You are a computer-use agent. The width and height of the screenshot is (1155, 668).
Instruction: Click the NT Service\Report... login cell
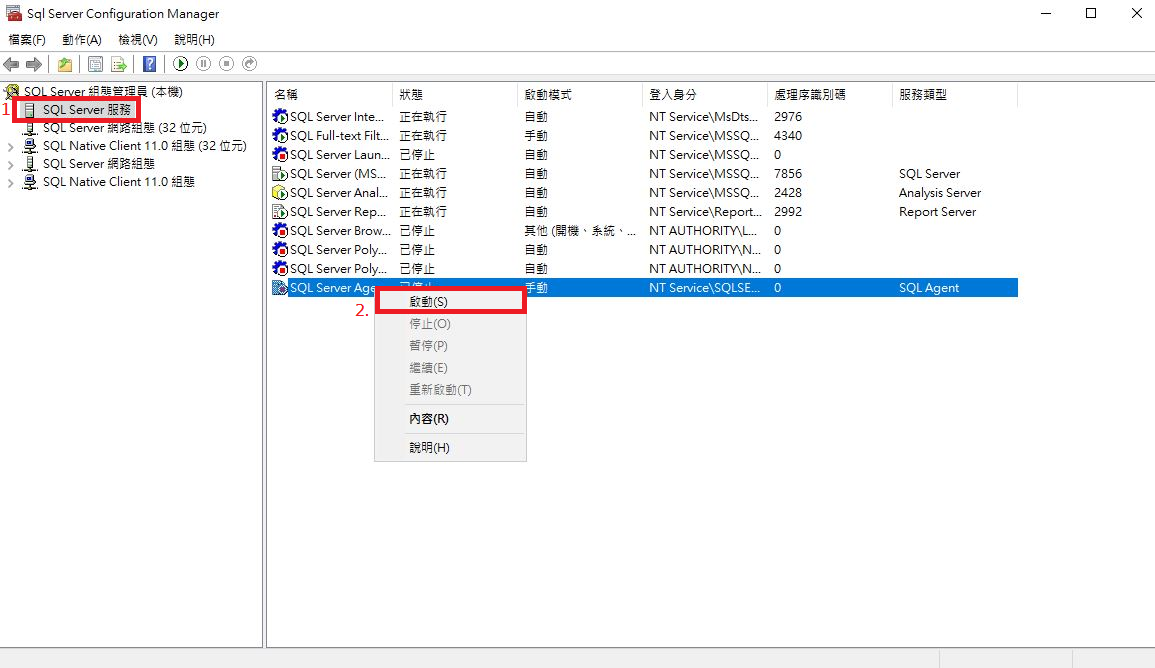coord(706,212)
